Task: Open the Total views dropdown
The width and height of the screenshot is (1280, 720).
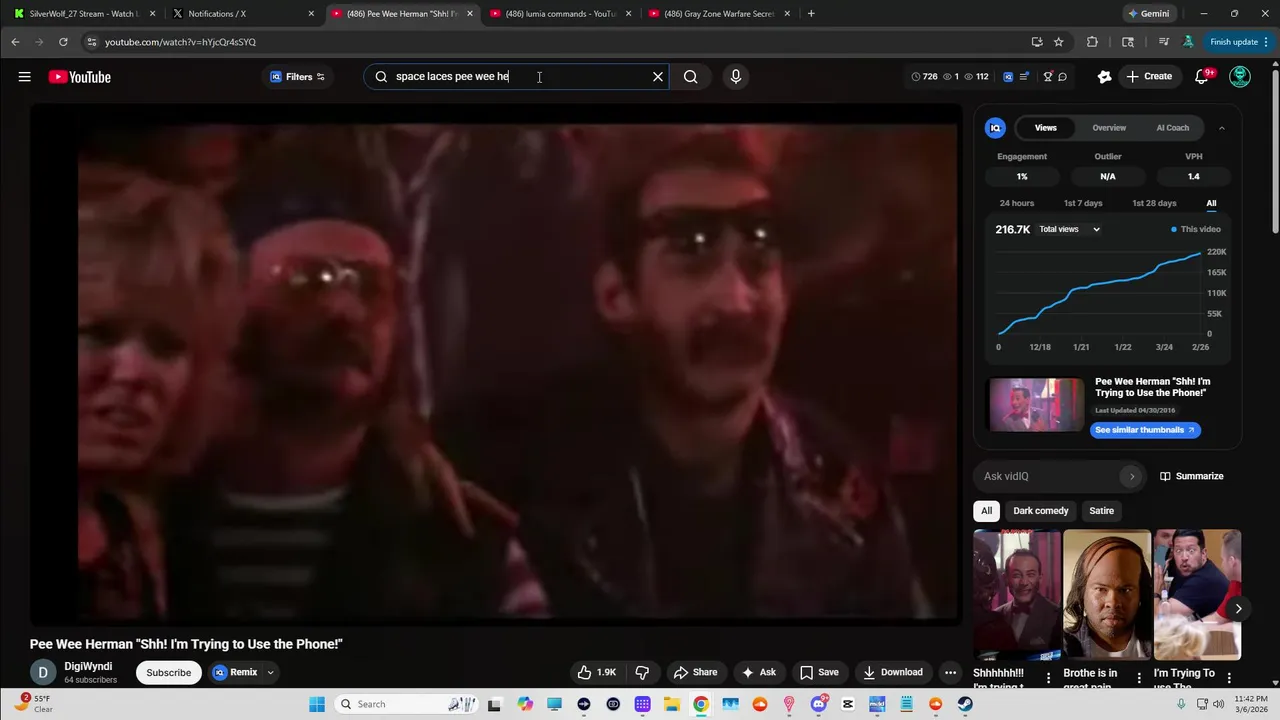Action: (1069, 229)
